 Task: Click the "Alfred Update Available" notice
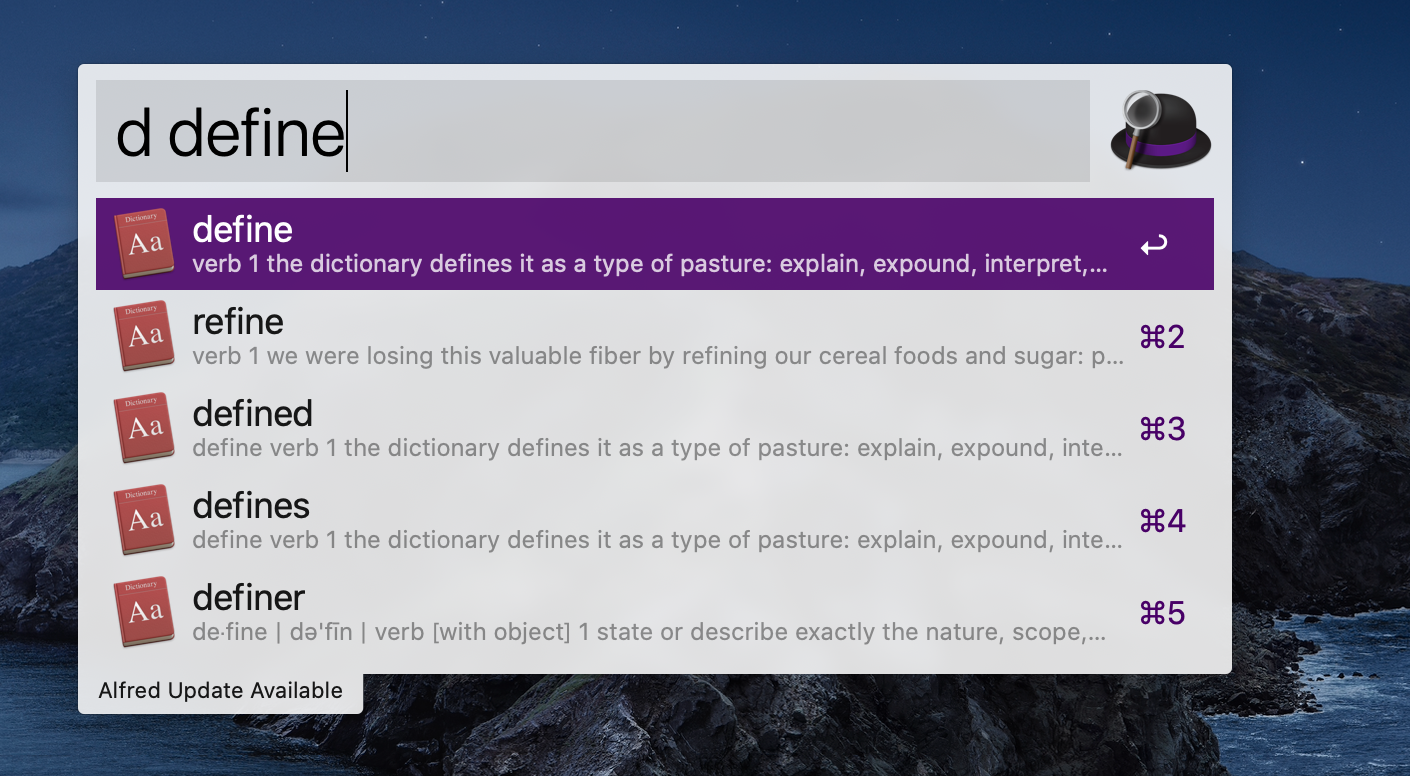point(220,691)
